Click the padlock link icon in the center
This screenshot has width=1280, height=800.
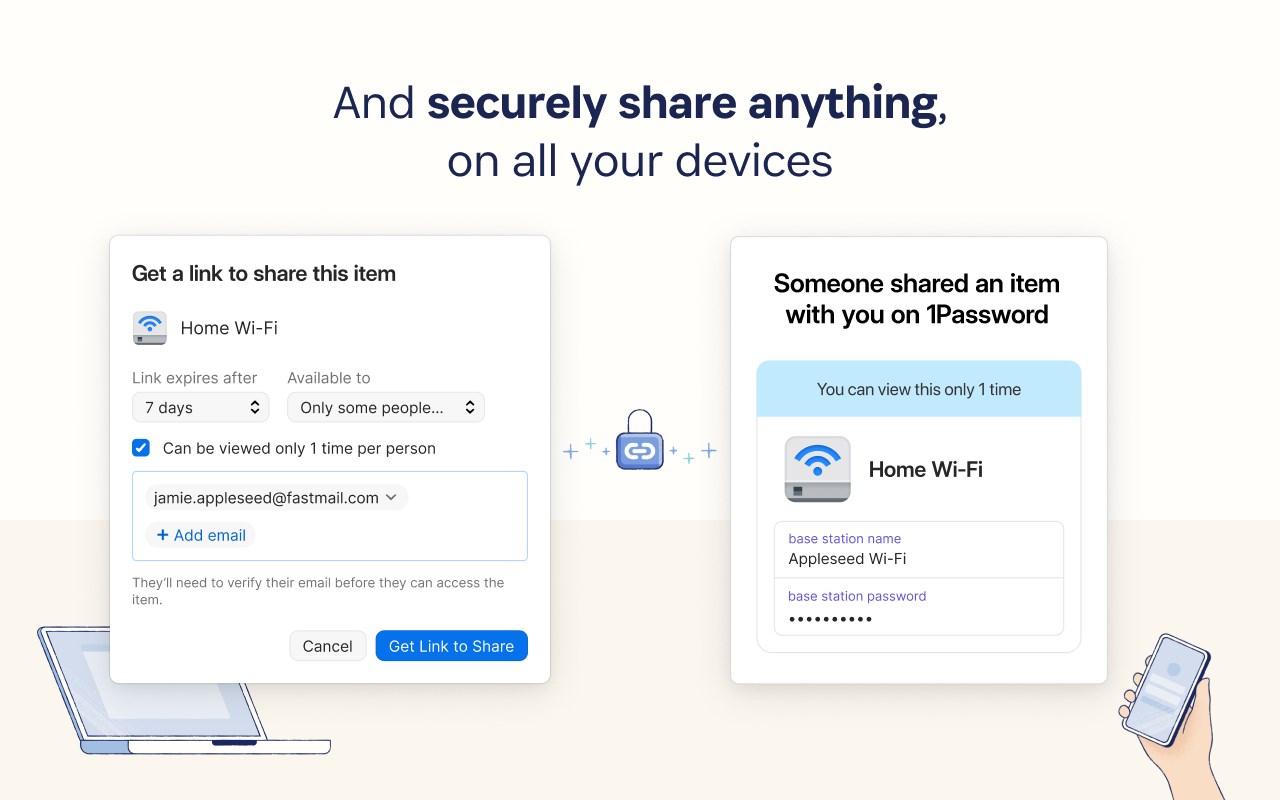(640, 441)
